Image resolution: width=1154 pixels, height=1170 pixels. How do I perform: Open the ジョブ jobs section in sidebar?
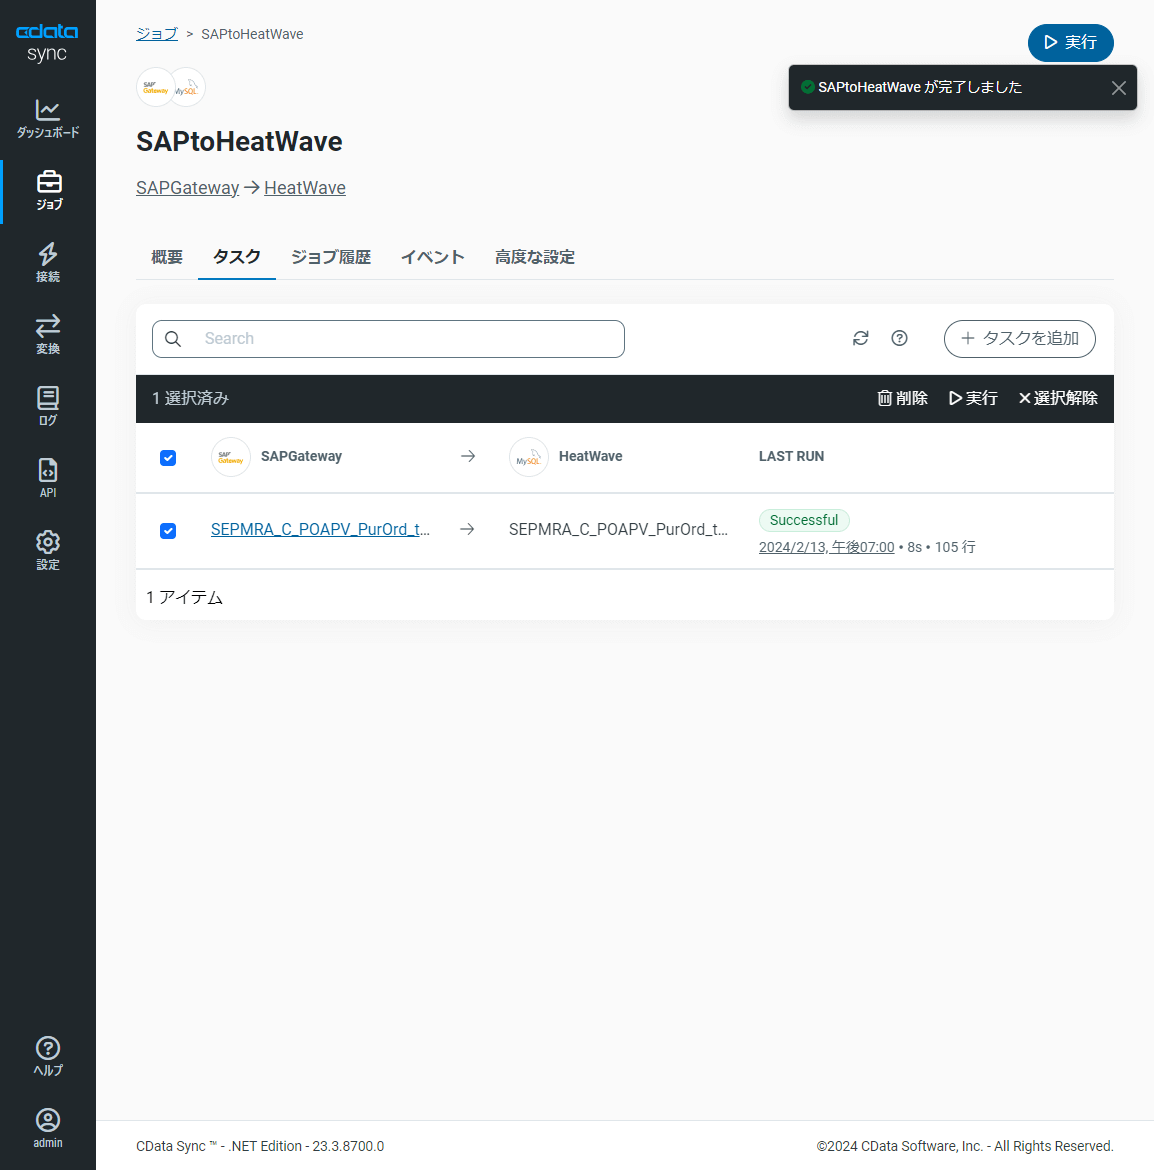[48, 192]
